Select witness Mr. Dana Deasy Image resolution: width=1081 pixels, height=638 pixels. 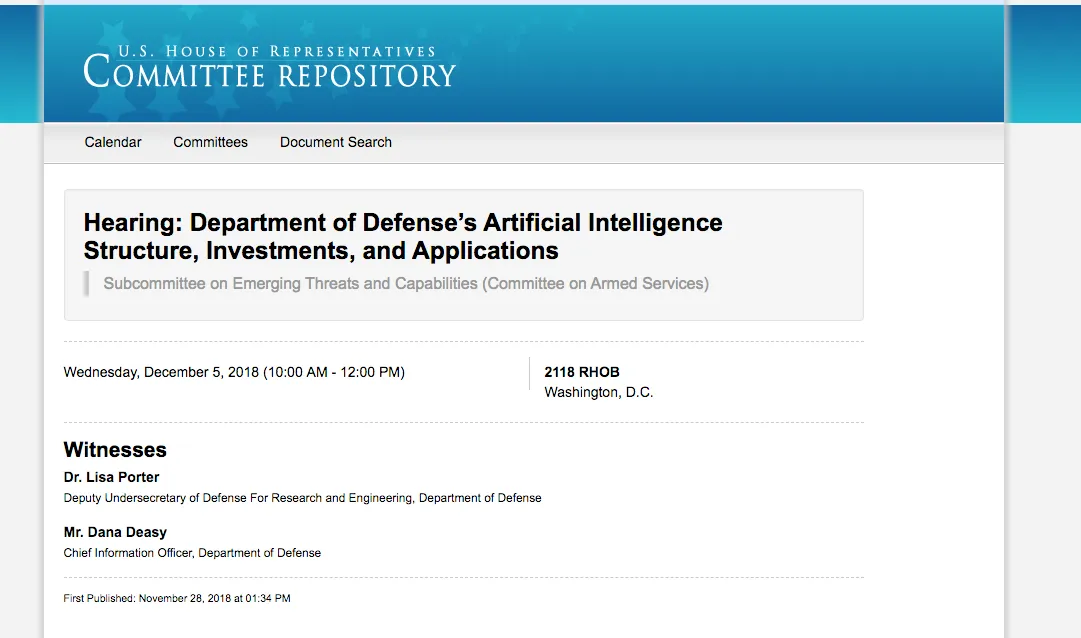point(115,532)
